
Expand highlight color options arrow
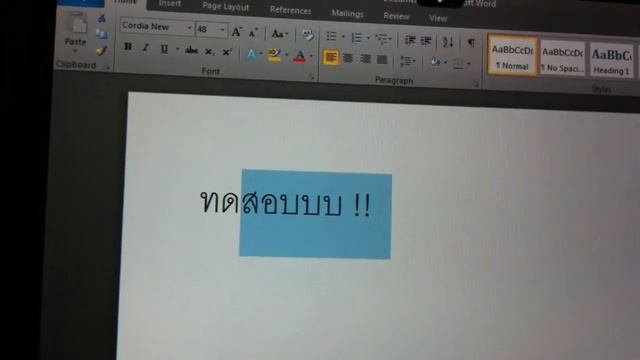tap(286, 55)
